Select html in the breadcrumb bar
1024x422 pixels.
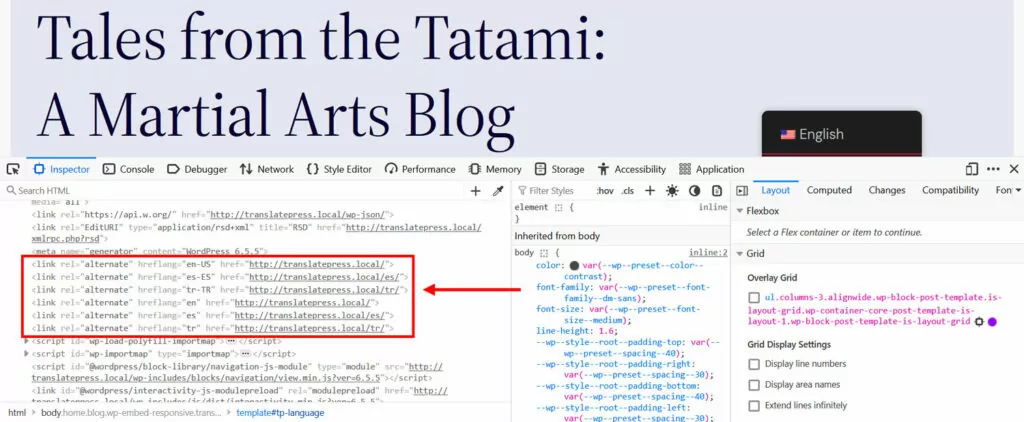17,413
